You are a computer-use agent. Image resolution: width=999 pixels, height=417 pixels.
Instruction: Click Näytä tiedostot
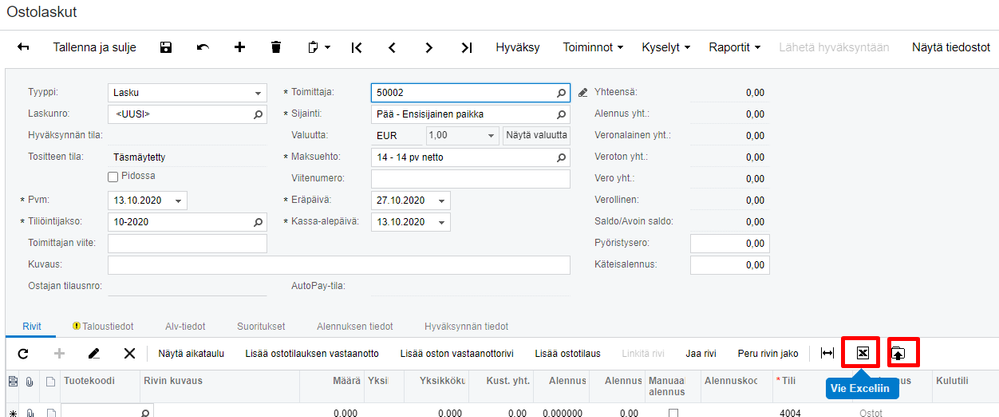[x=951, y=47]
